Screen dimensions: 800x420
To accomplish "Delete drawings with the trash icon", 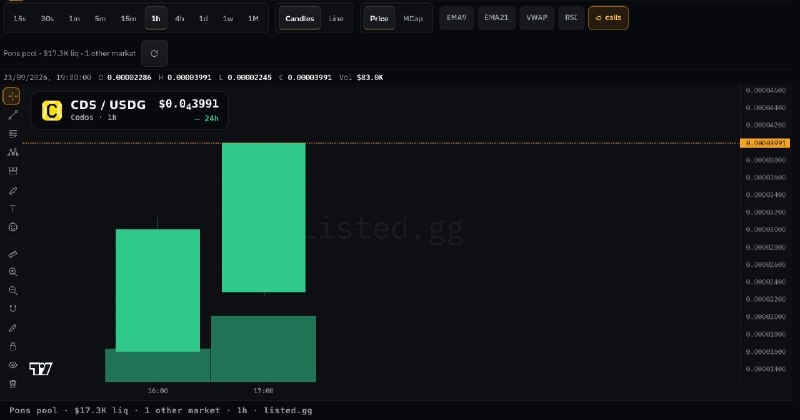I will pos(13,384).
